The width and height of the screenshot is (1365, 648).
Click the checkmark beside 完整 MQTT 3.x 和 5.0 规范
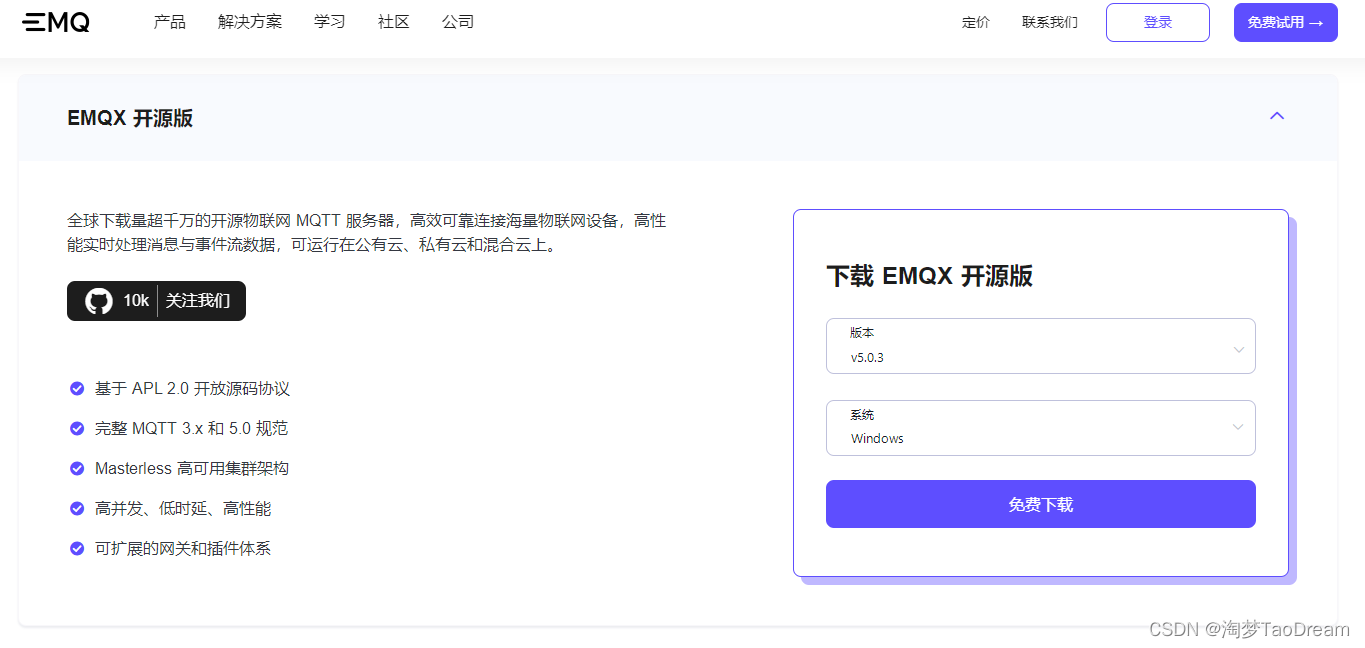77,428
